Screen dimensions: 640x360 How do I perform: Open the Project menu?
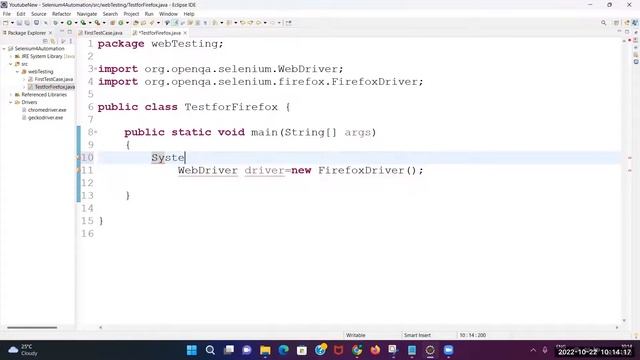coord(131,14)
